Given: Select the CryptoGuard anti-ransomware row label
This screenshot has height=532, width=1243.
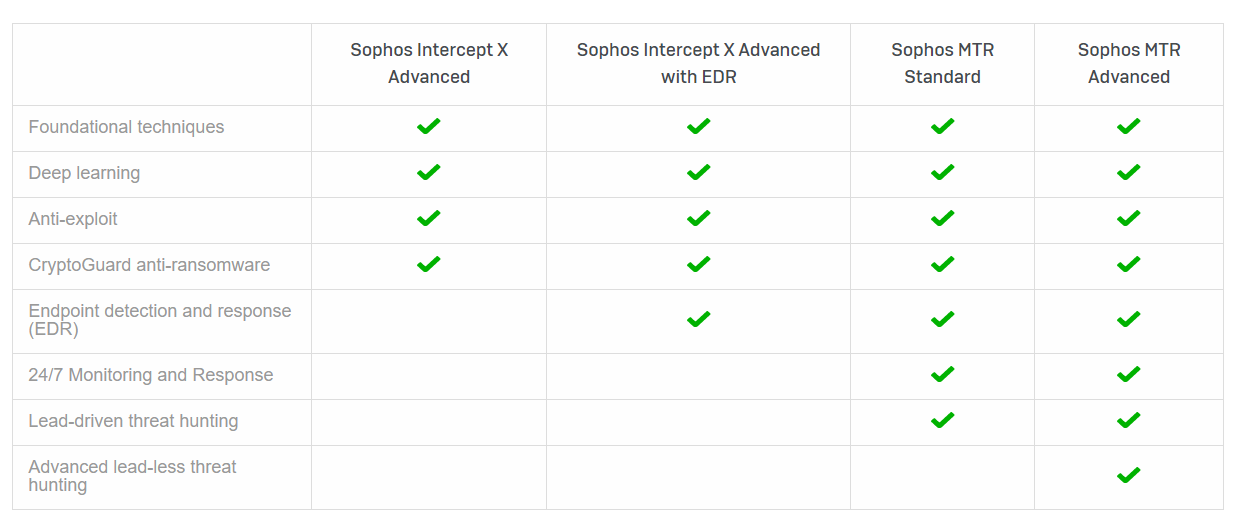Looking at the screenshot, I should (x=149, y=265).
